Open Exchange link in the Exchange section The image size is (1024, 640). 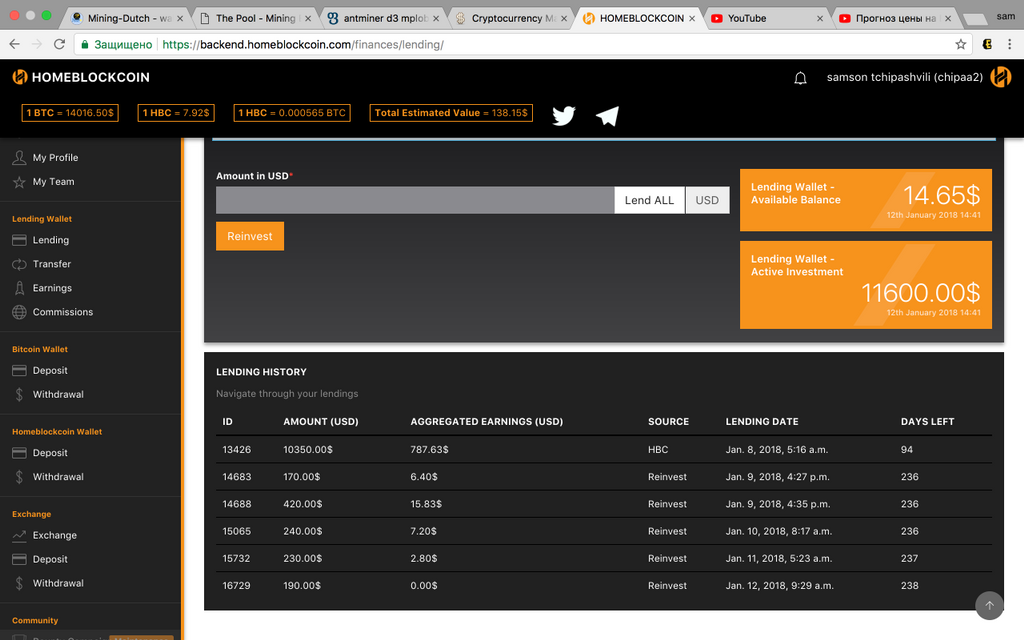[54, 536]
